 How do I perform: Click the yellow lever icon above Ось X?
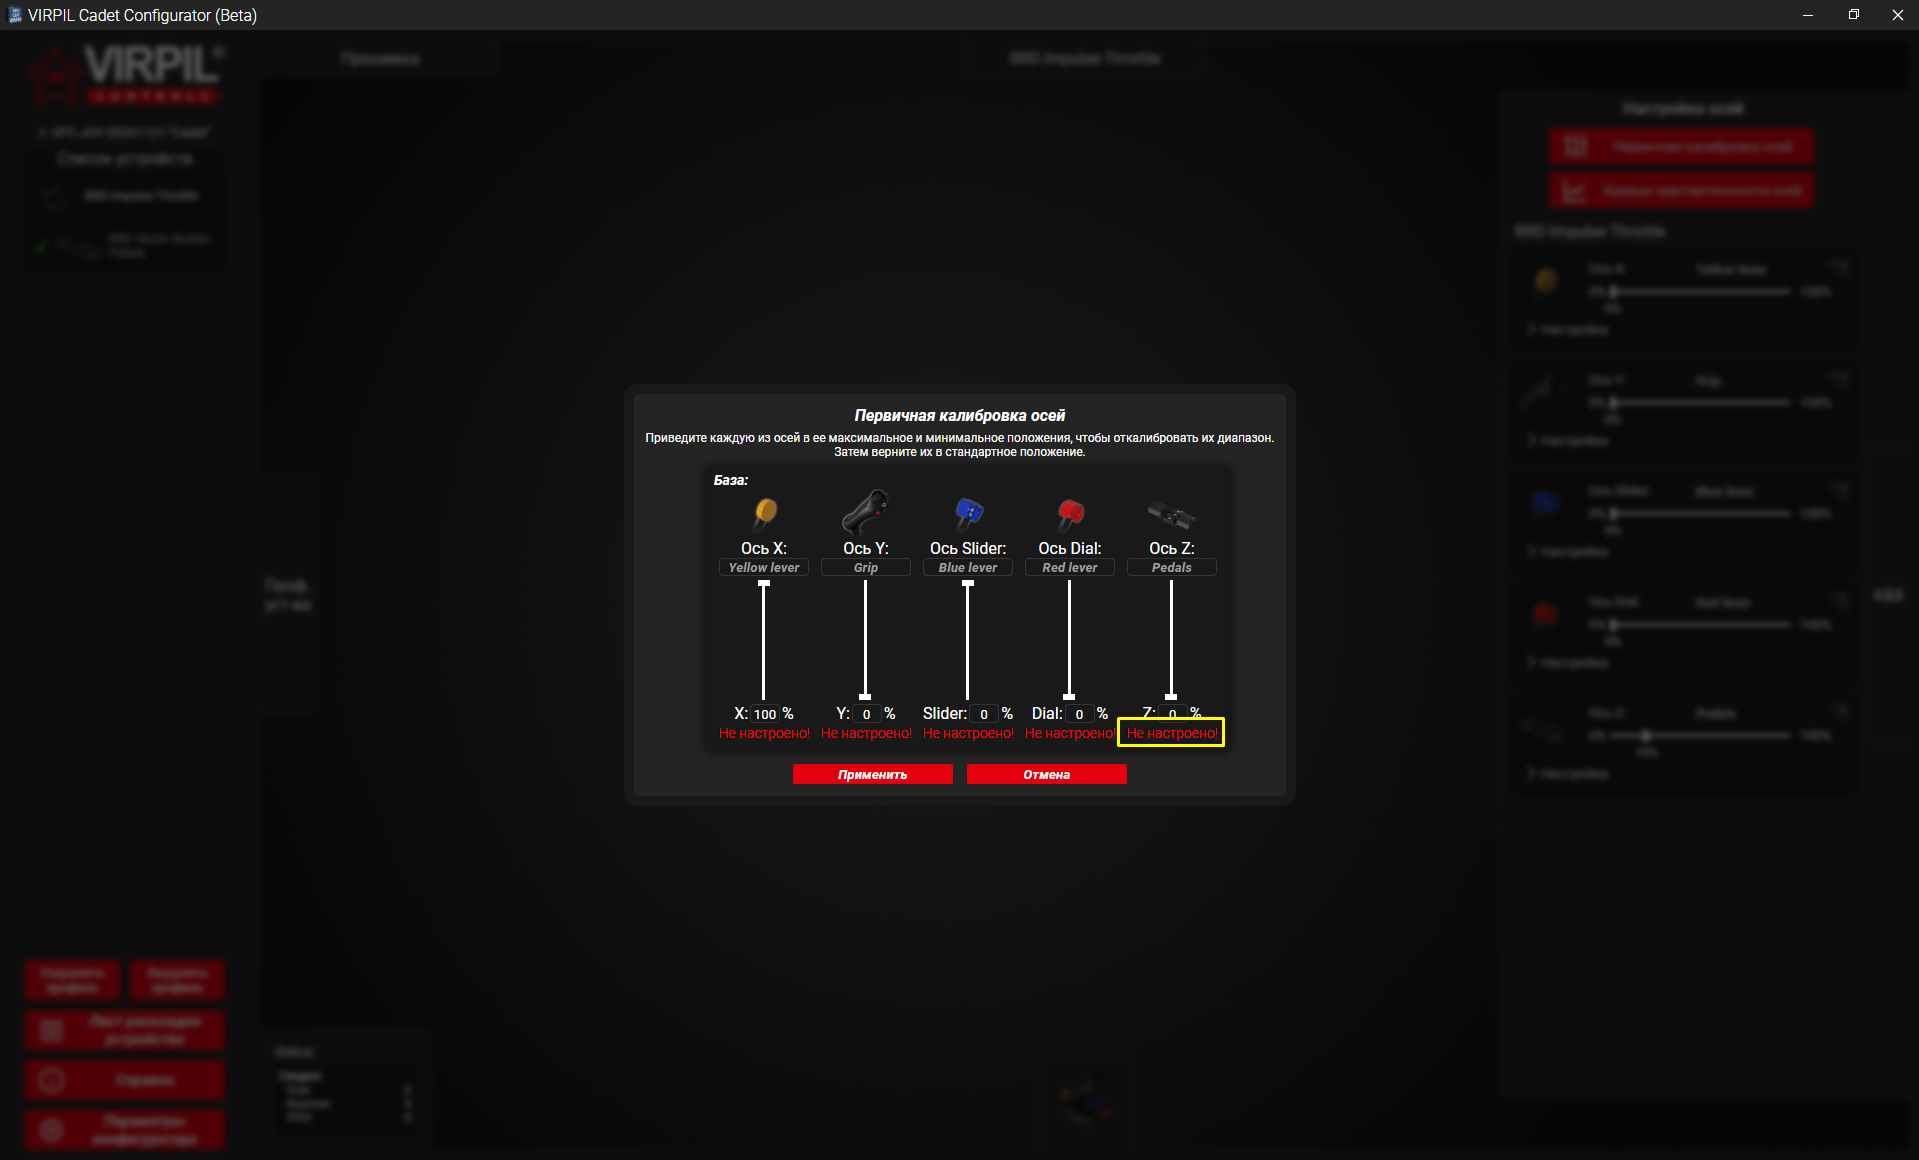coord(765,513)
